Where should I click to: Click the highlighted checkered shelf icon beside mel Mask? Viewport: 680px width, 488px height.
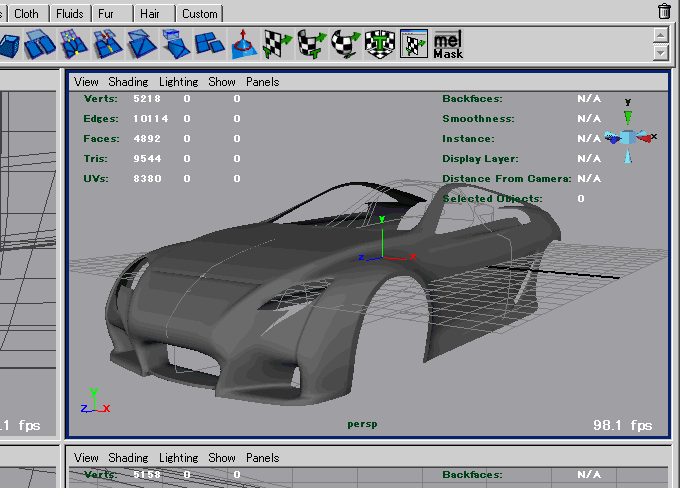point(414,44)
